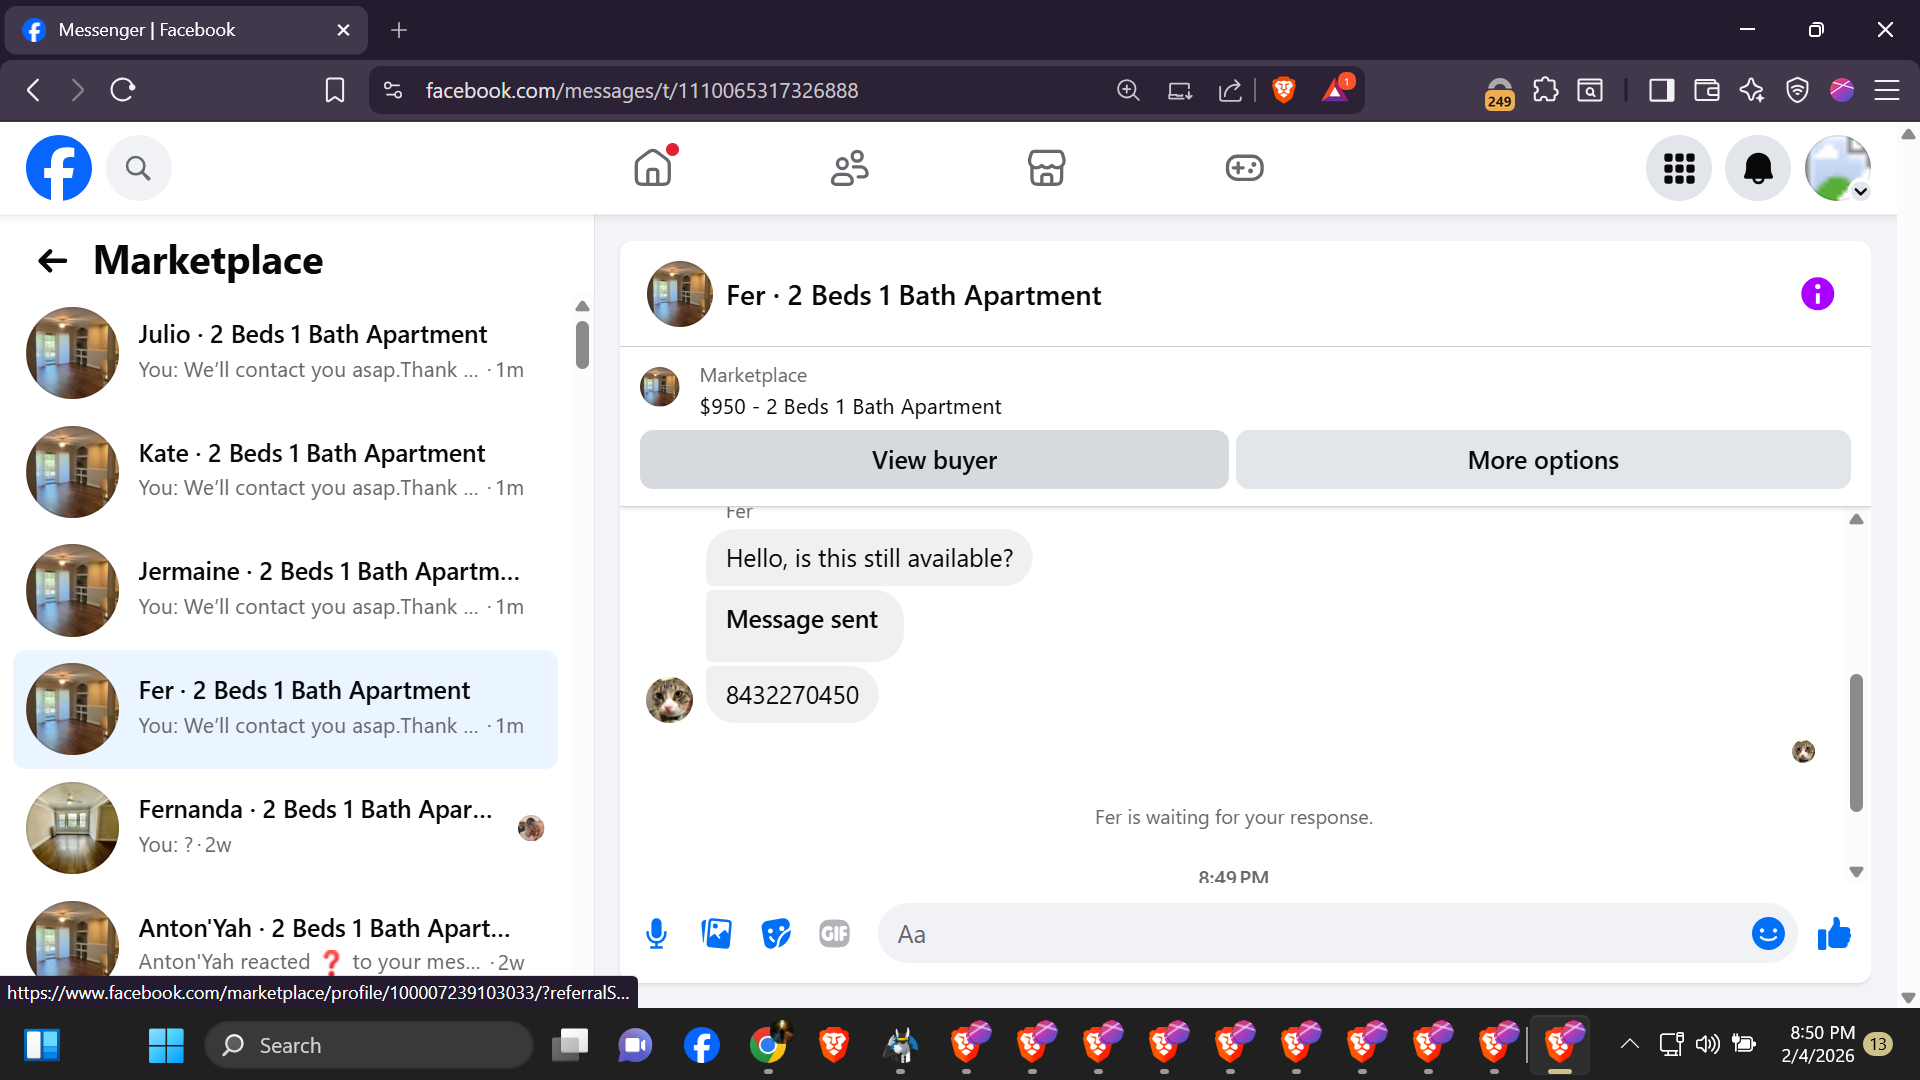The height and width of the screenshot is (1080, 1920).
Task: Click the More options button
Action: (x=1542, y=460)
